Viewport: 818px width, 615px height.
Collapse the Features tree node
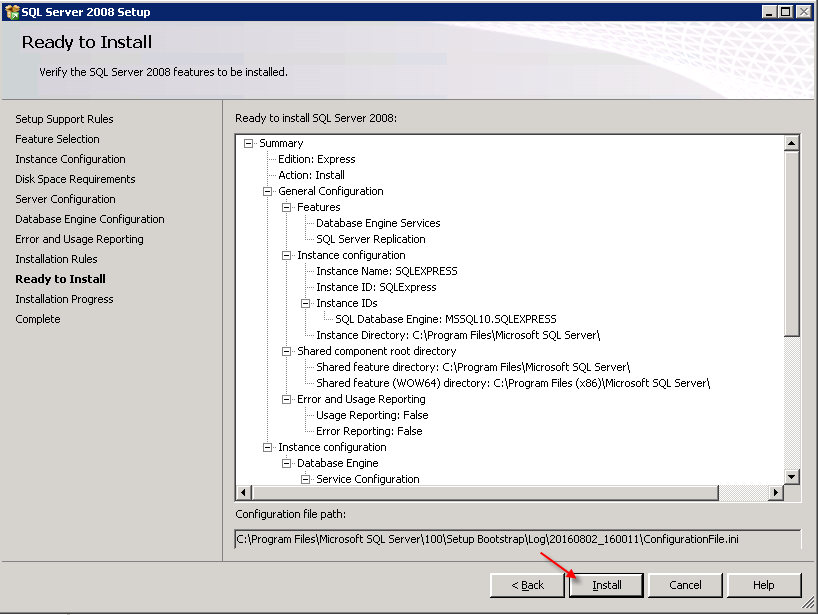coord(286,208)
